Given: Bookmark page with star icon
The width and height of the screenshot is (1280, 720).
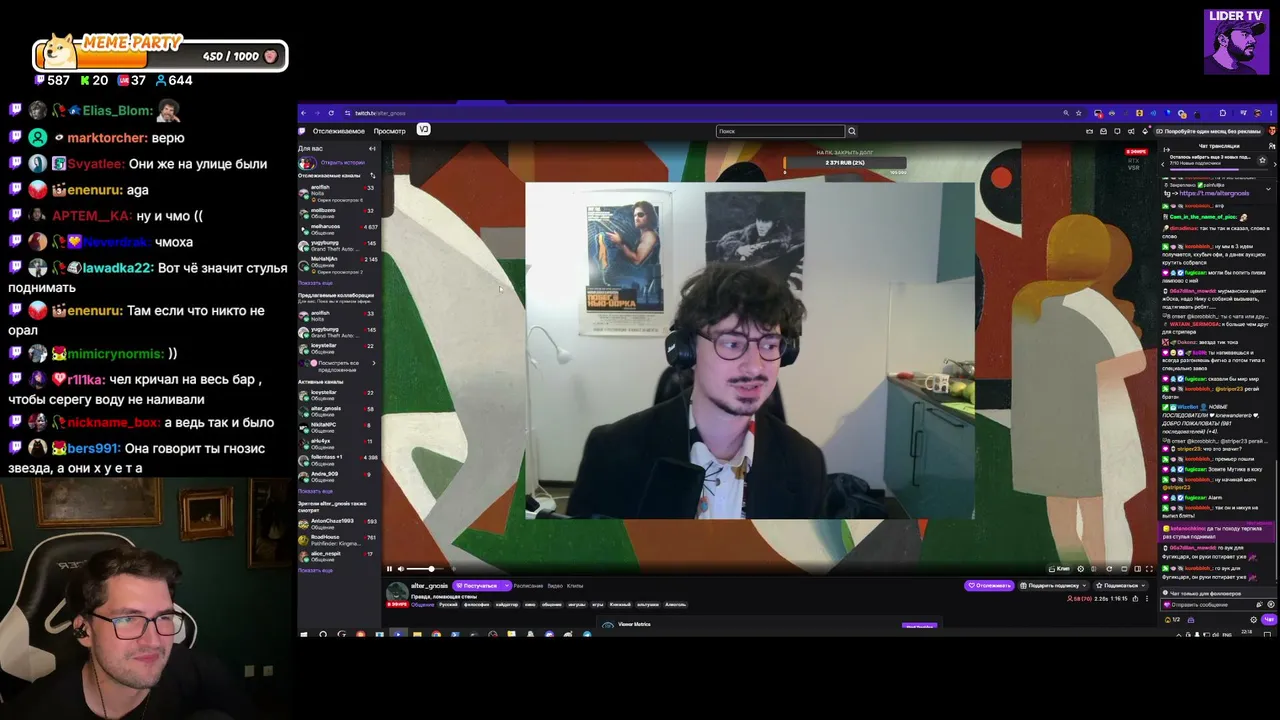Looking at the screenshot, I should tap(1080, 113).
